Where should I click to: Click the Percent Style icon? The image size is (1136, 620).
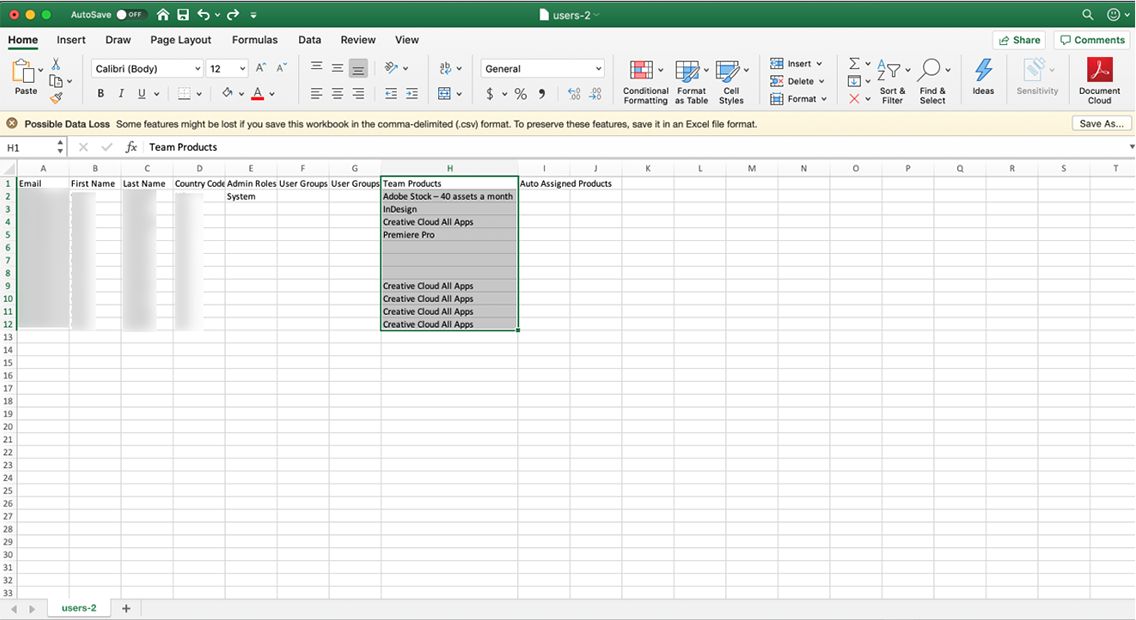pyautogui.click(x=520, y=93)
